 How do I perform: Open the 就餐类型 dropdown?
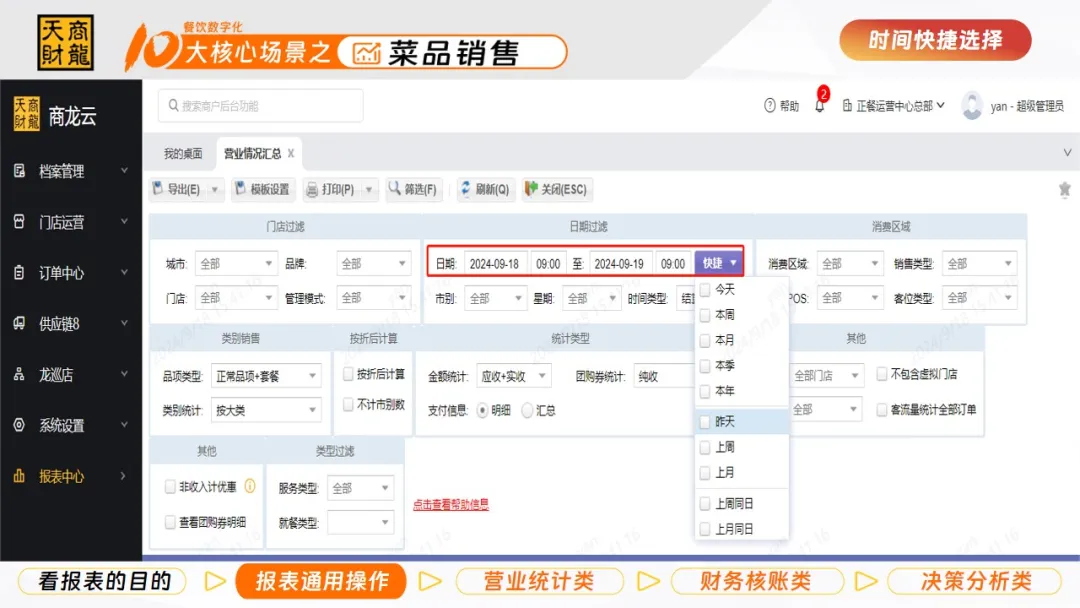tap(360, 523)
